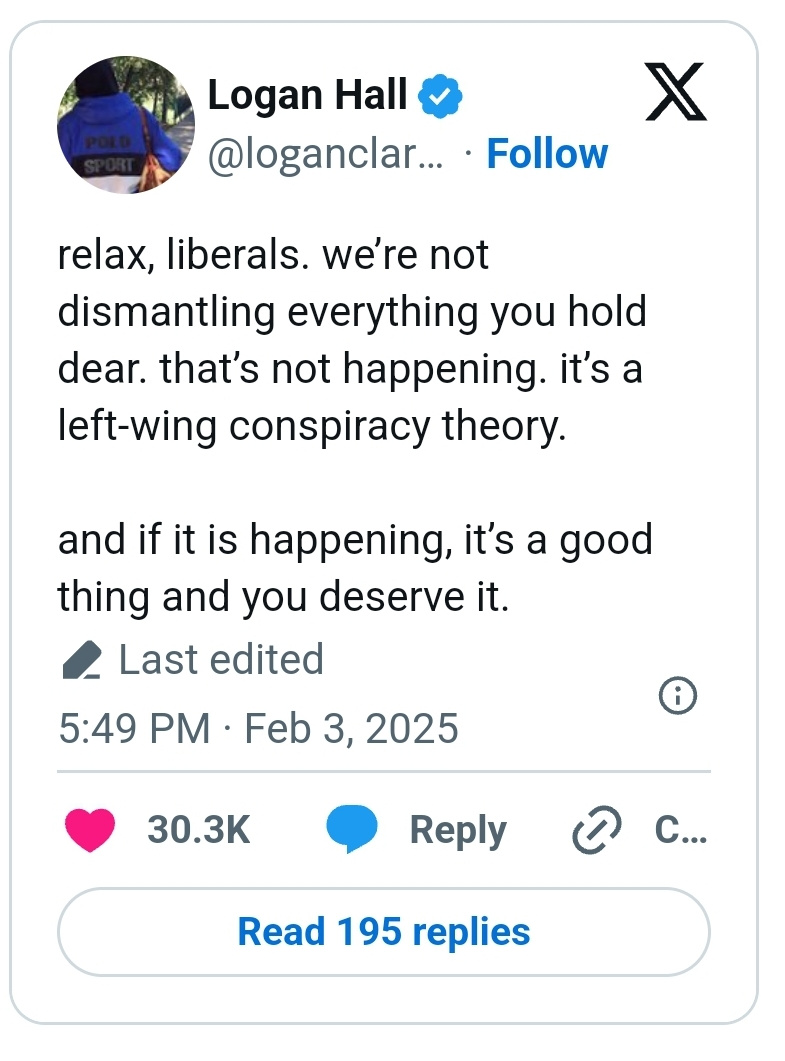Click the Logan Hall display name
The image size is (785, 1061).
pos(307,97)
